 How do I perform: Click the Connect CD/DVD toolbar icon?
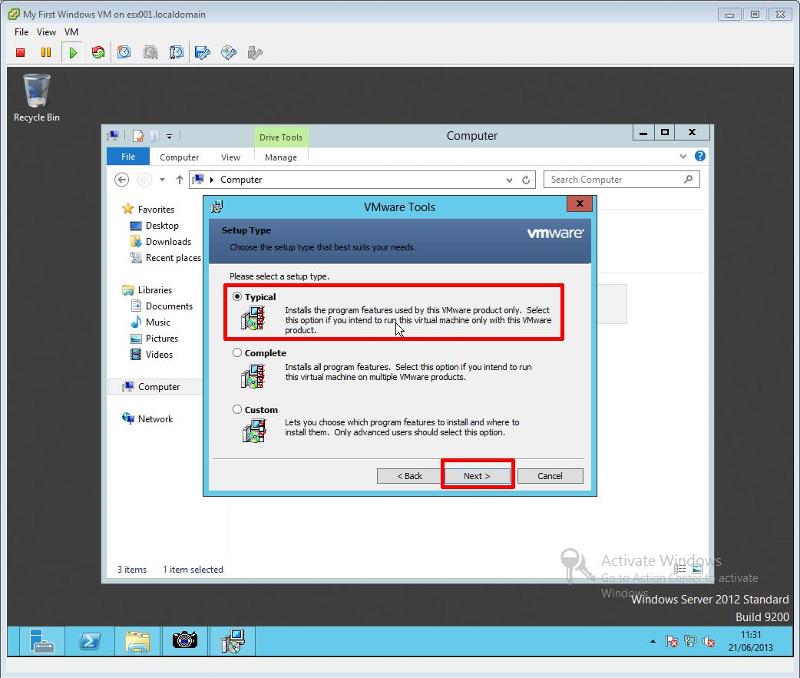tap(229, 53)
